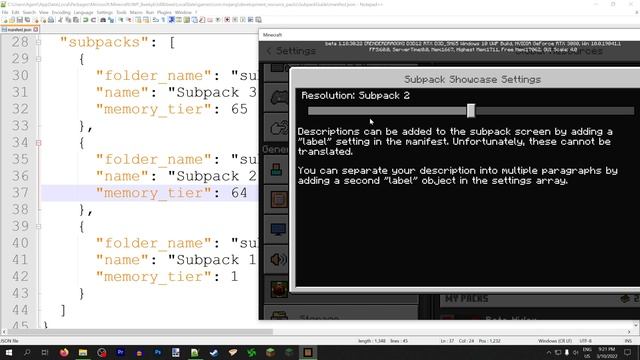Open Global Resources icon in Minecraft sidebar
The width and height of the screenshot is (640, 360).
point(279,290)
